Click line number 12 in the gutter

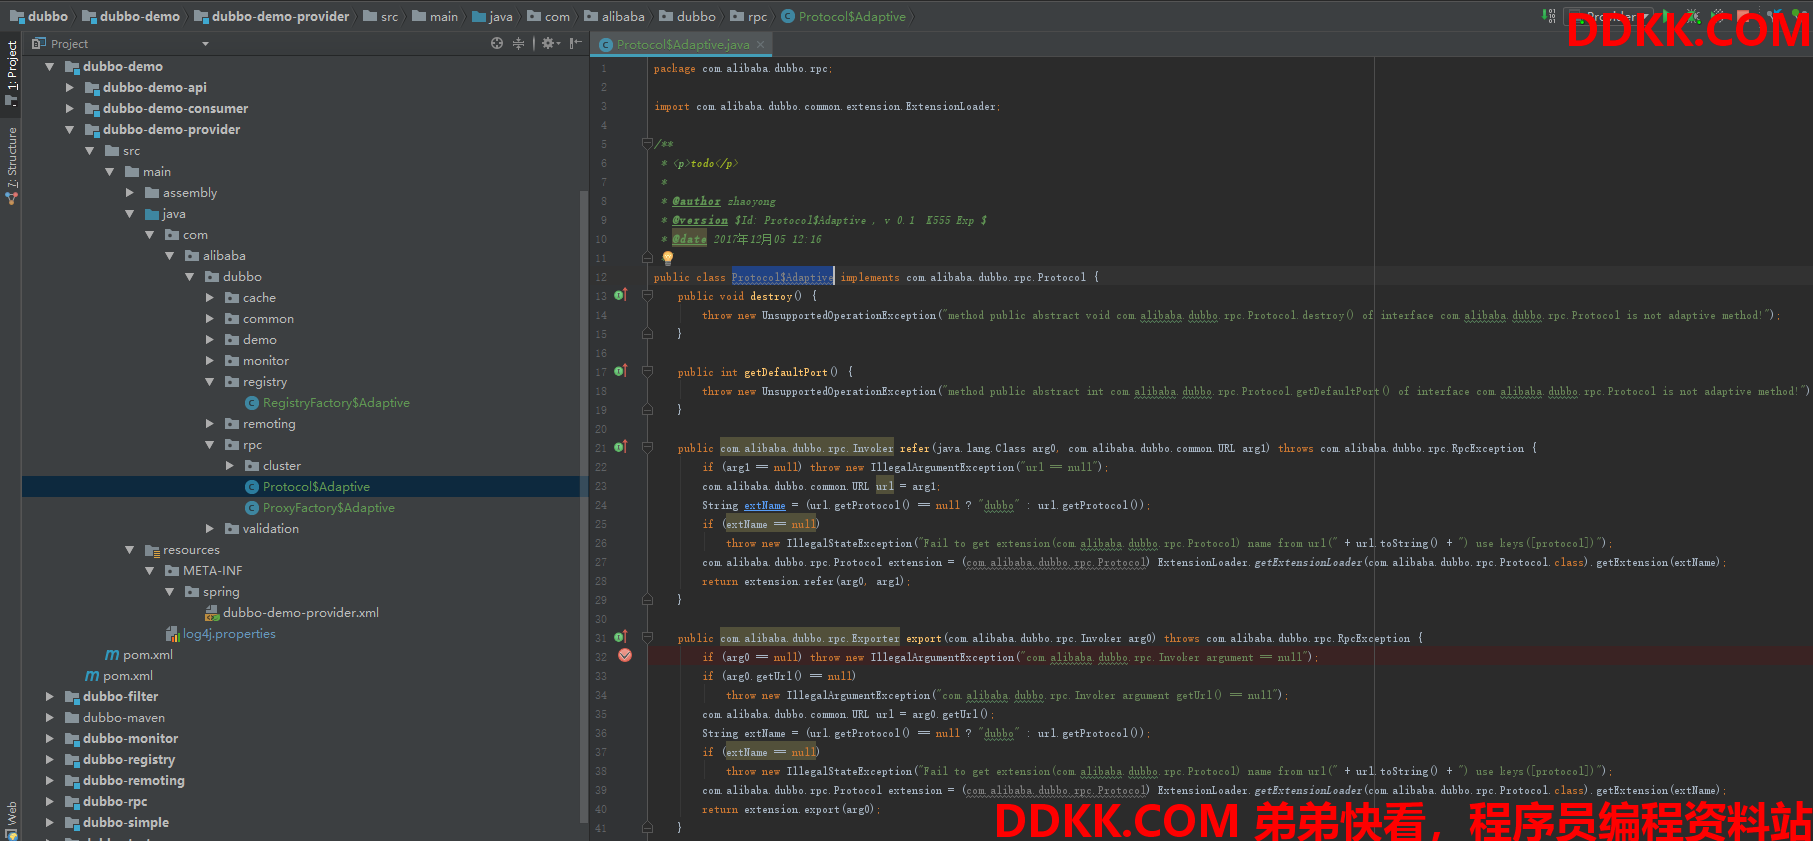601,277
